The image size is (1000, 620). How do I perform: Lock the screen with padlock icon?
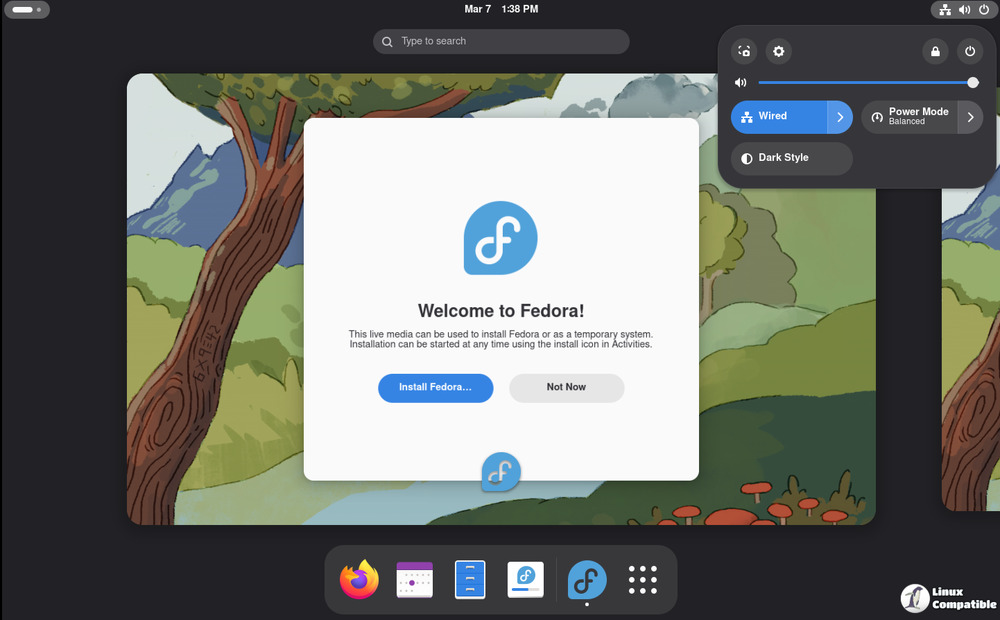[935, 51]
